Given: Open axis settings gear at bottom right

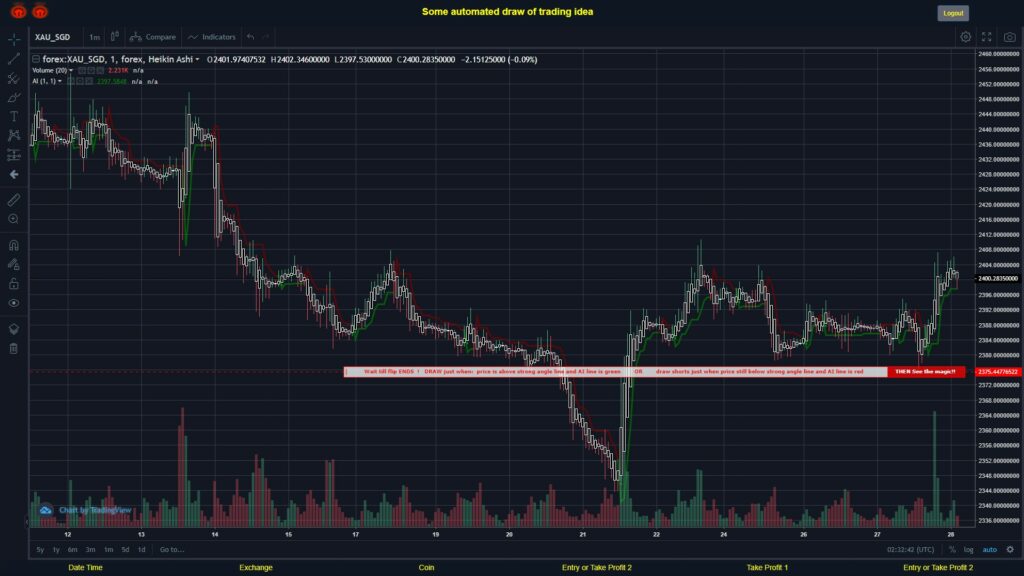Looking at the screenshot, I should 1010,550.
